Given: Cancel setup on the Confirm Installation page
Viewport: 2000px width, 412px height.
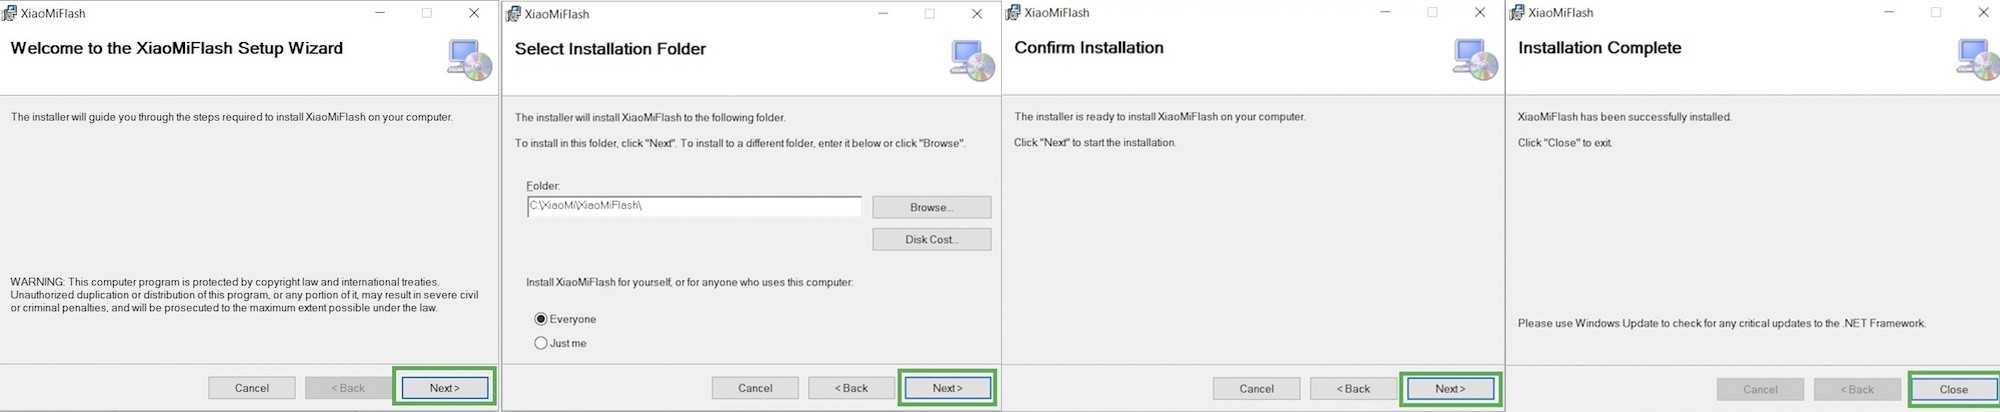Looking at the screenshot, I should [x=1256, y=388].
